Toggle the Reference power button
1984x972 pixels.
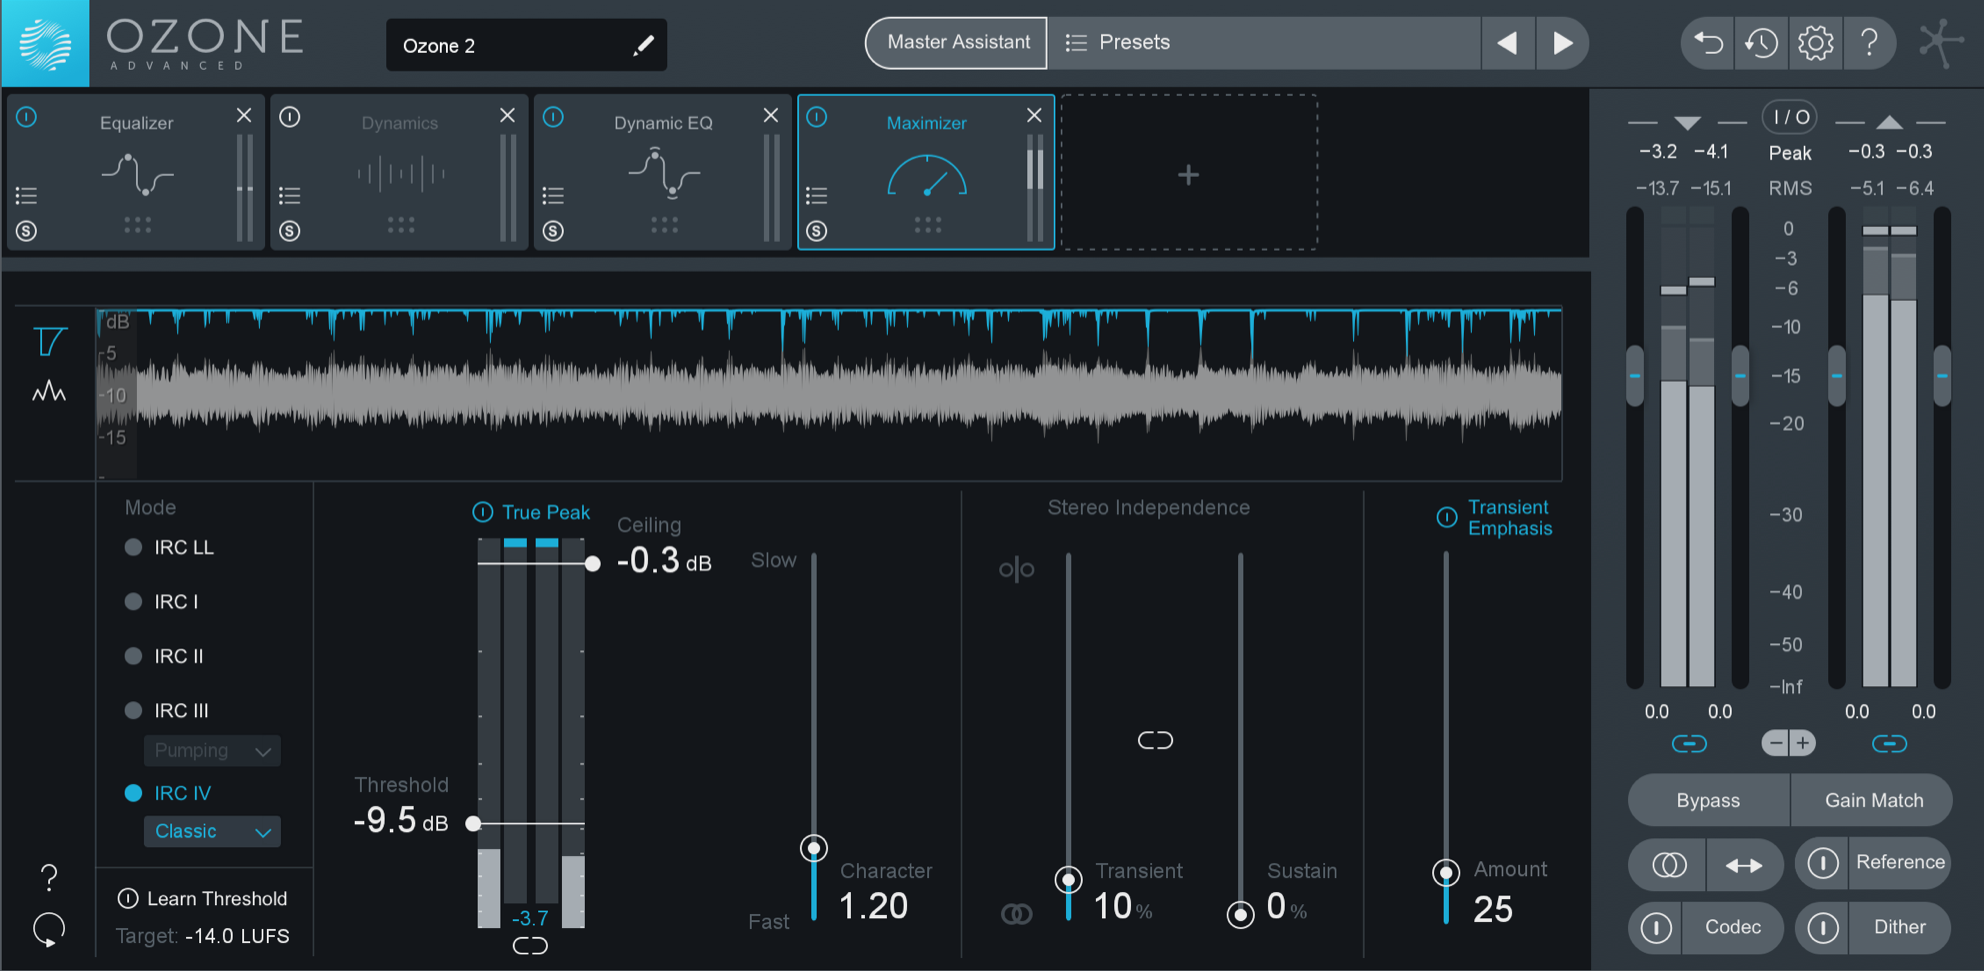pyautogui.click(x=1823, y=863)
